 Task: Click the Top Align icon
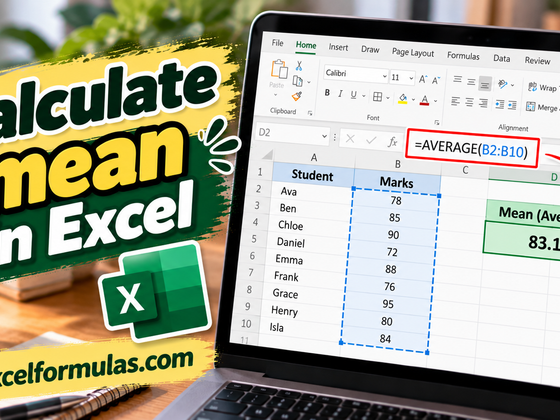458,79
